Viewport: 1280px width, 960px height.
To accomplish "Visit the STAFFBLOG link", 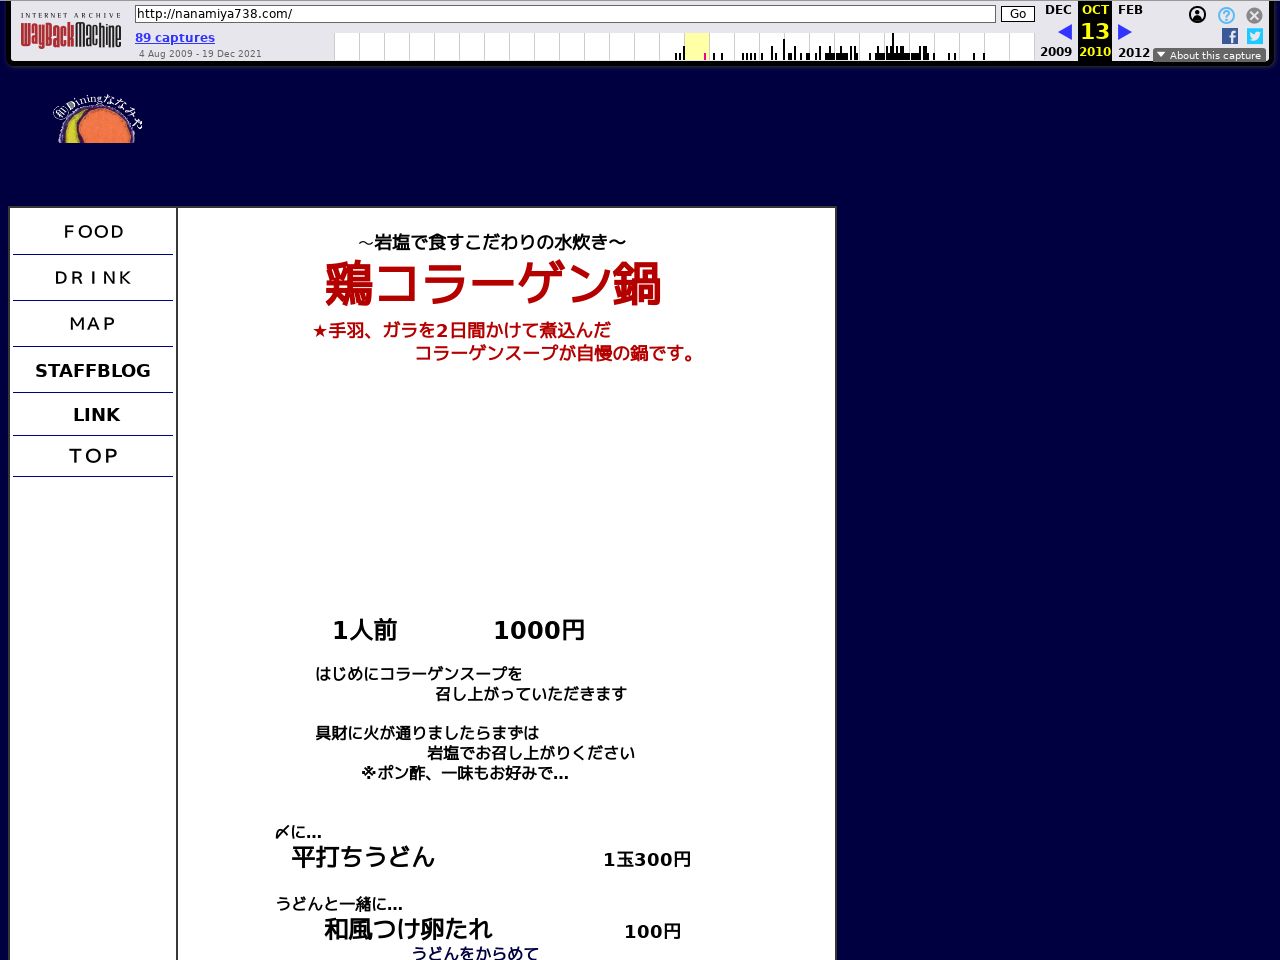I will (x=93, y=371).
